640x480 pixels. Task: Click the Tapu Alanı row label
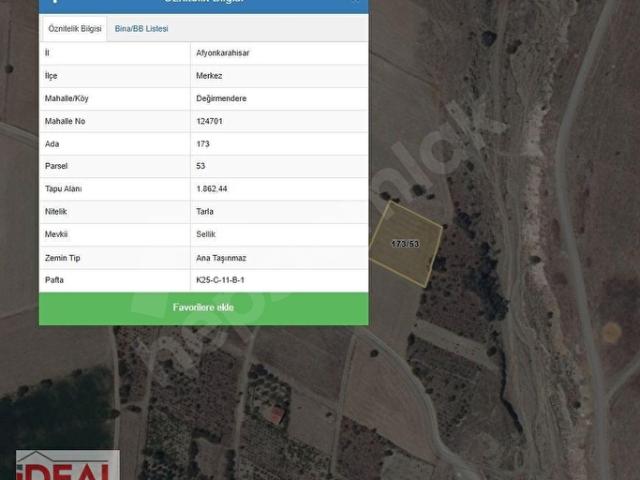pos(63,189)
